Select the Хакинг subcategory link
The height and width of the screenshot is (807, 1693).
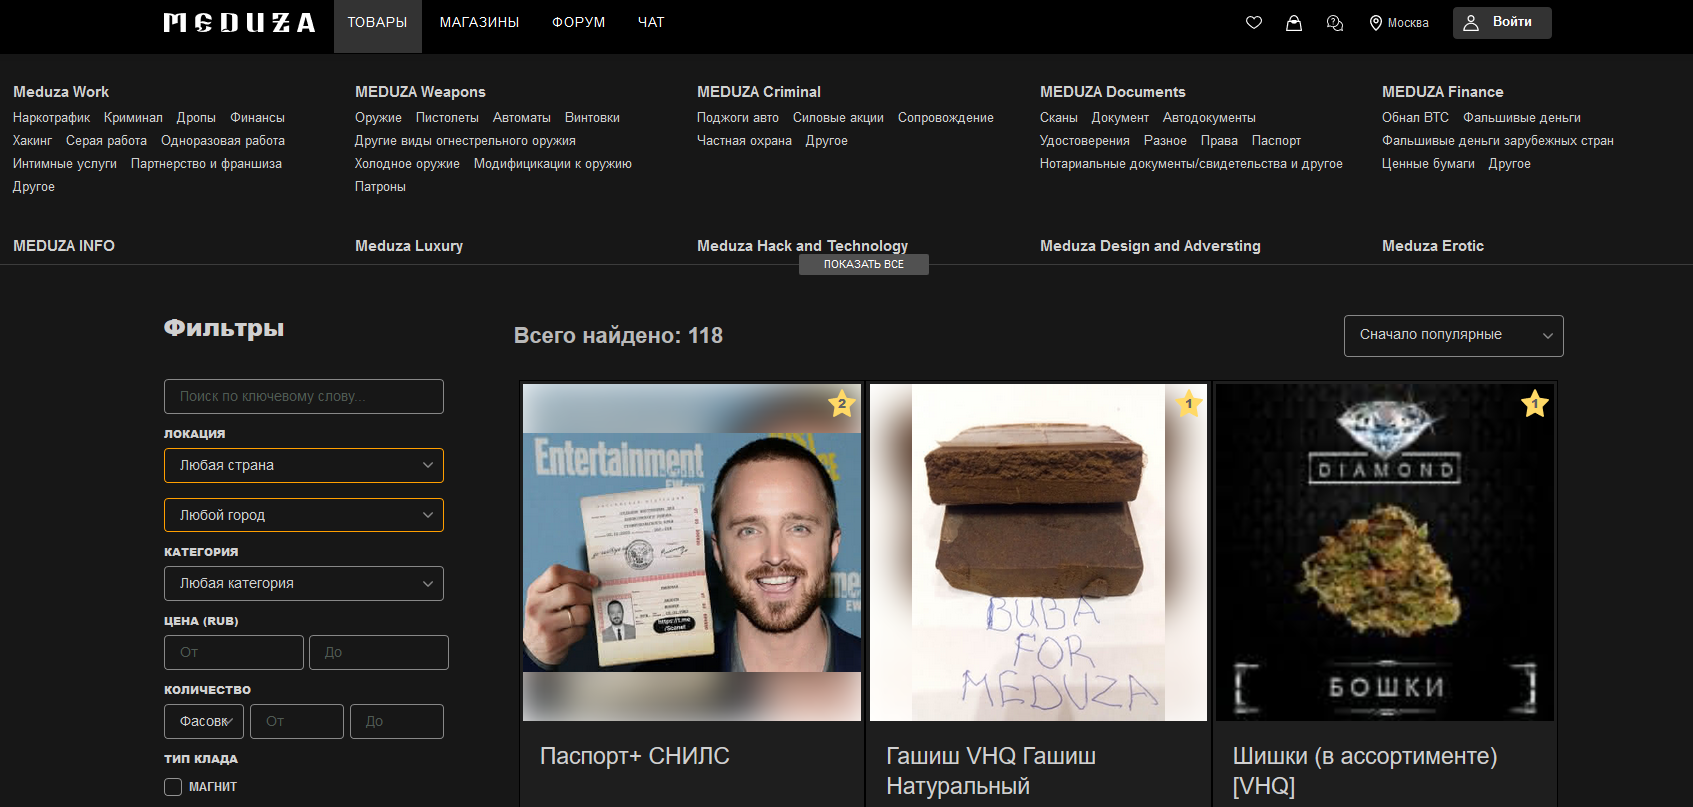pos(32,141)
